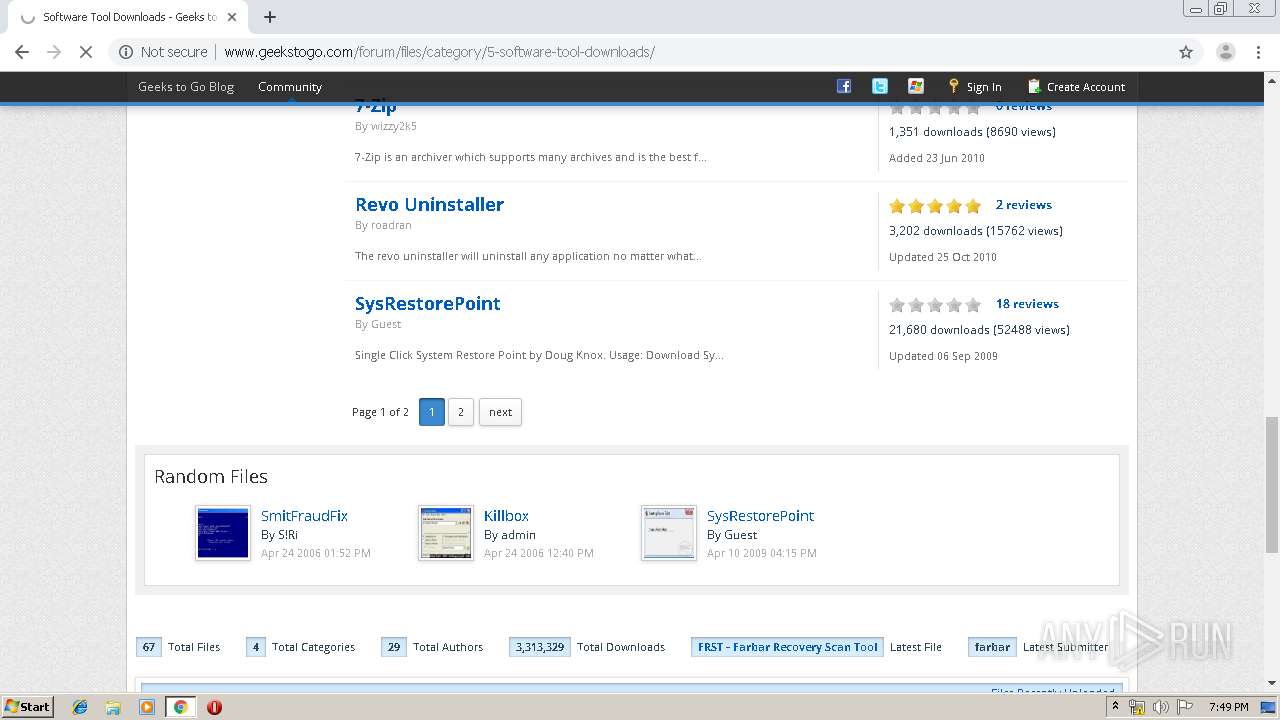Open the SysRestorePoint listing title
The height and width of the screenshot is (720, 1280).
[428, 303]
